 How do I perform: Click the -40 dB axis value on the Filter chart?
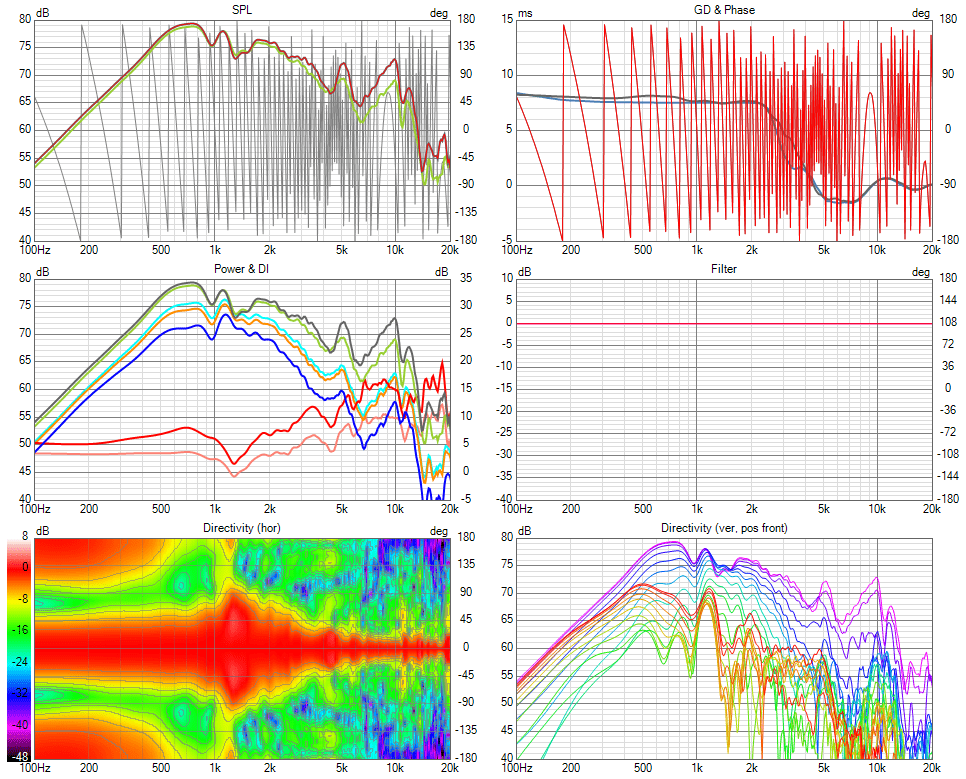(x=505, y=498)
